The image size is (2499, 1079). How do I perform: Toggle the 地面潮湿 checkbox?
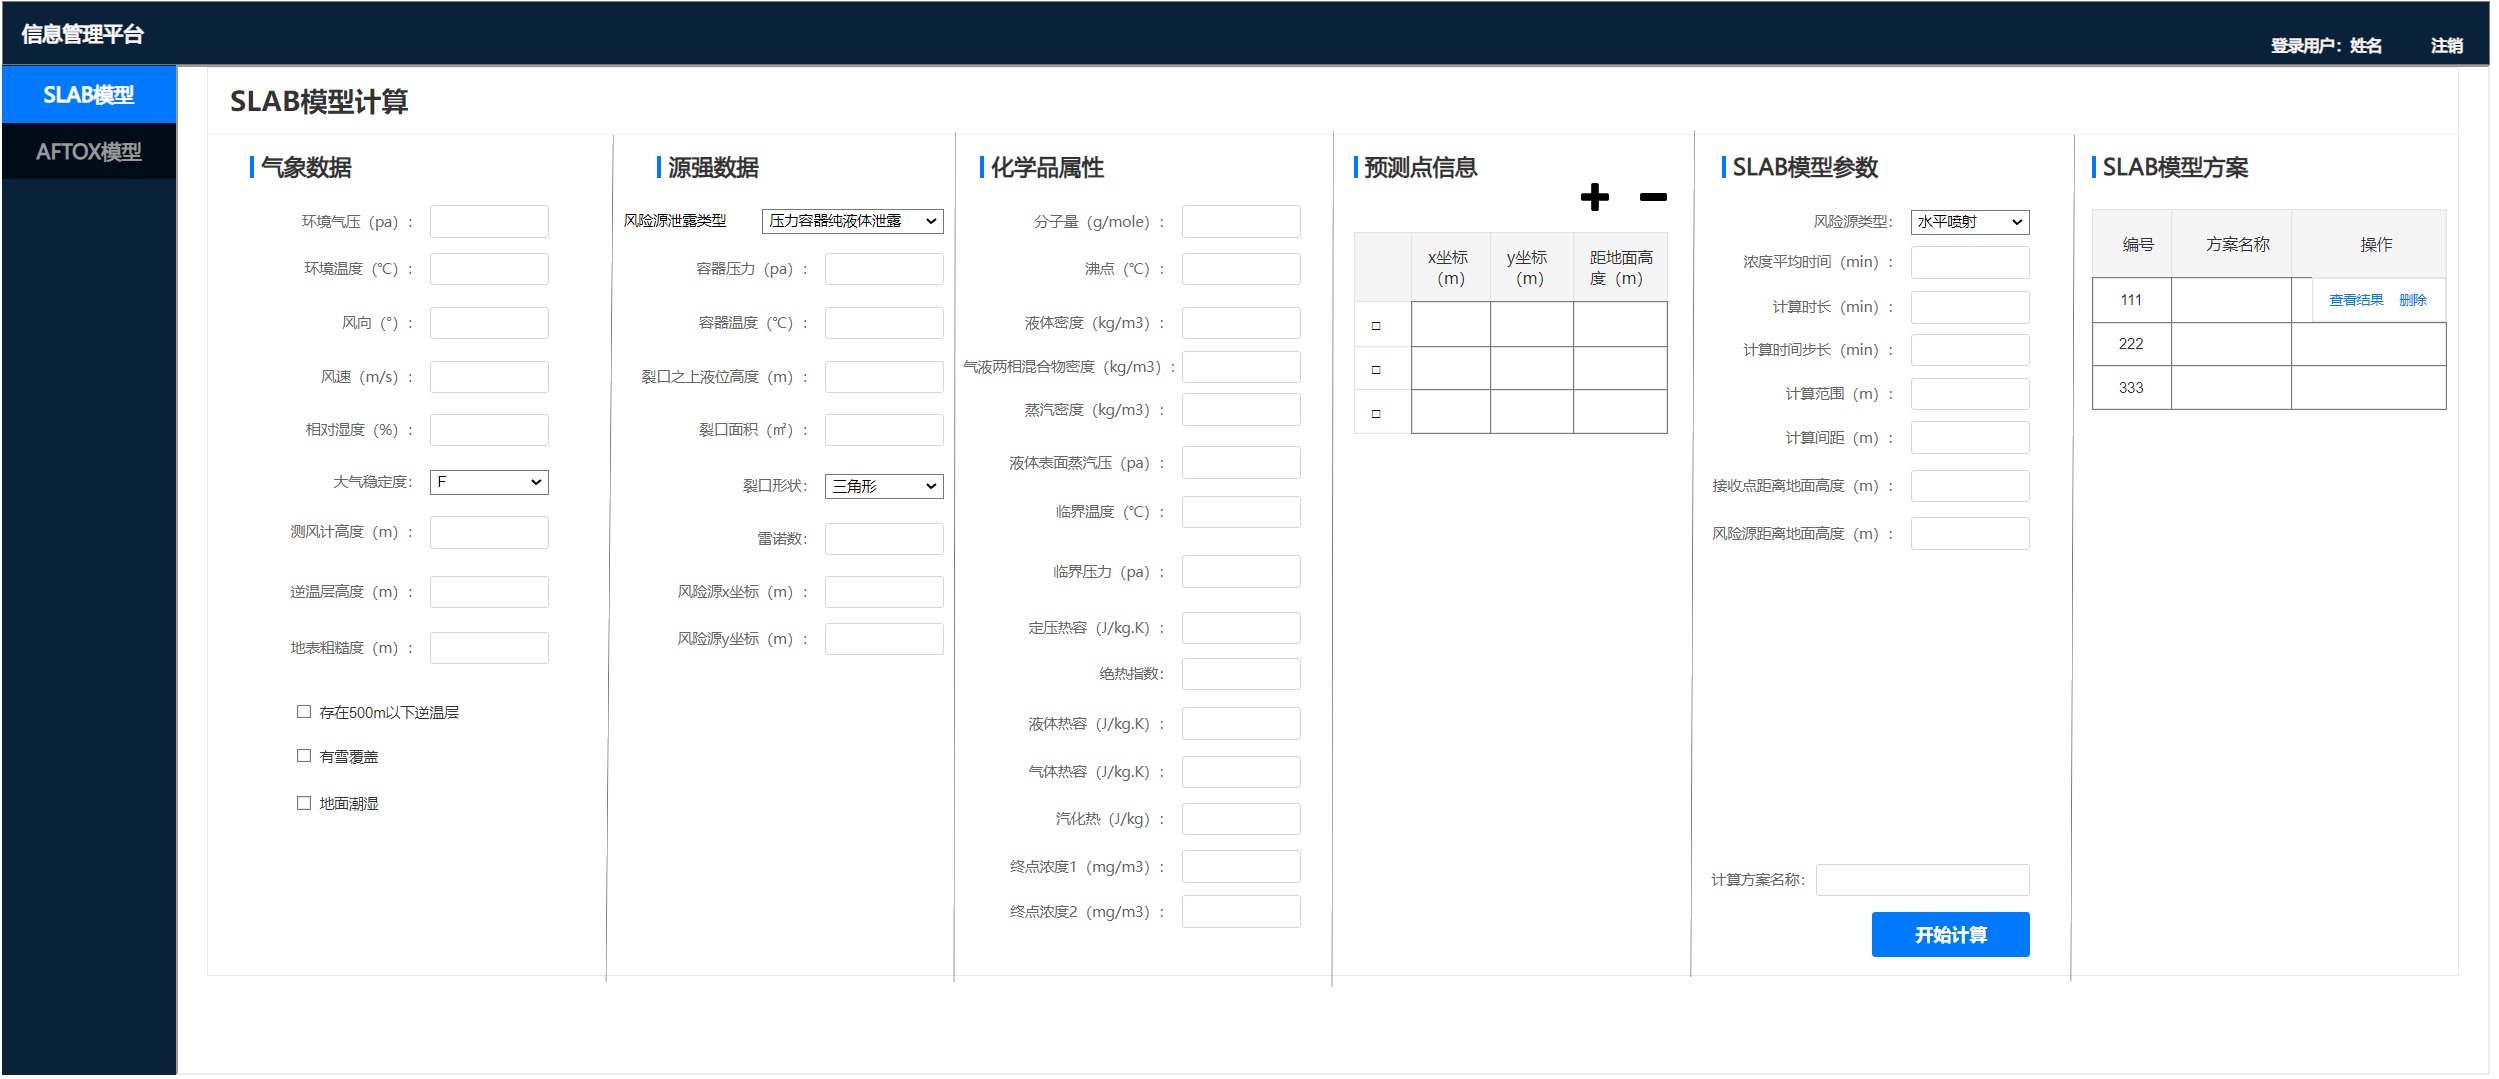pos(304,803)
